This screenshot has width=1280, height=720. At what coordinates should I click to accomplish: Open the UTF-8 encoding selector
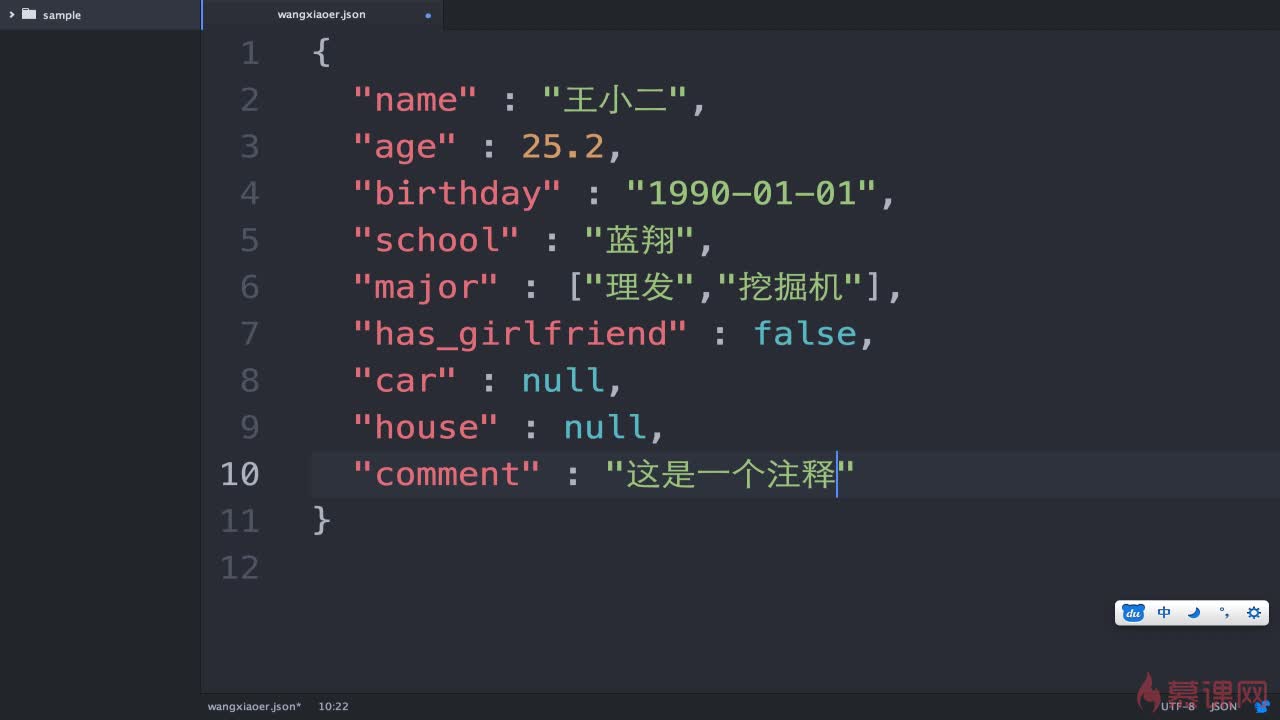(x=1178, y=706)
